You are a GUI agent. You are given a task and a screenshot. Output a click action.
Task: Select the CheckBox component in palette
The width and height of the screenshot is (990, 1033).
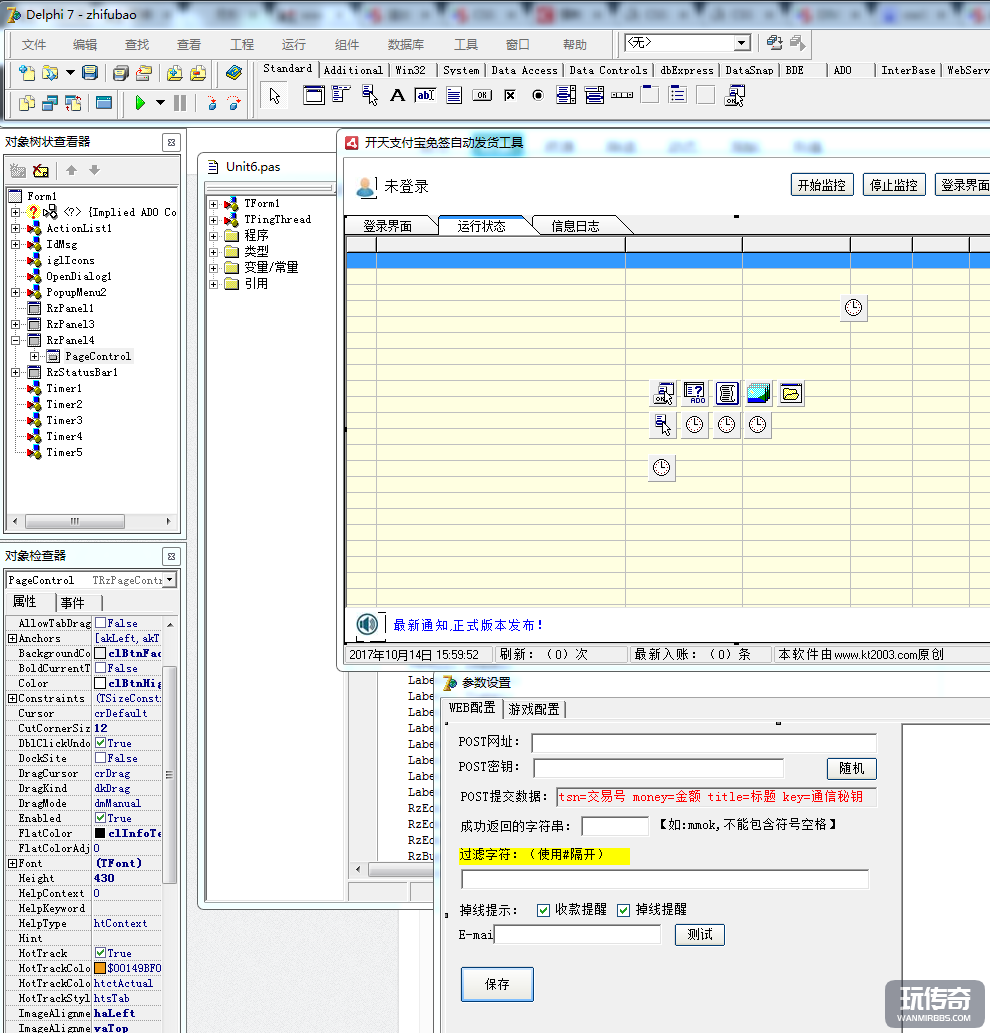510,95
